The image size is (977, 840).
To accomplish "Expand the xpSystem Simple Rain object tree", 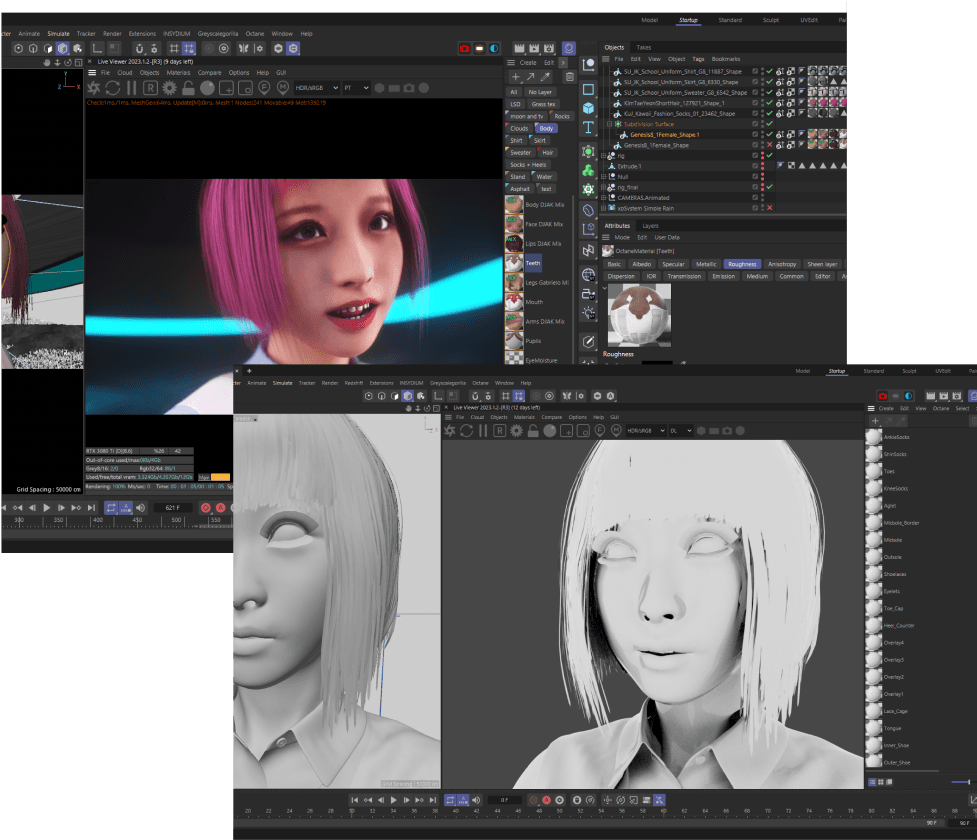I will [x=604, y=208].
